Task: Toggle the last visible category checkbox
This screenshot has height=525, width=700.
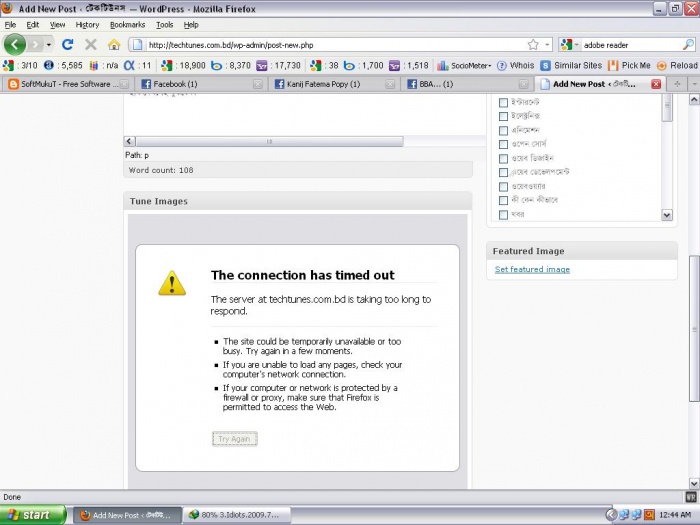Action: 503,214
